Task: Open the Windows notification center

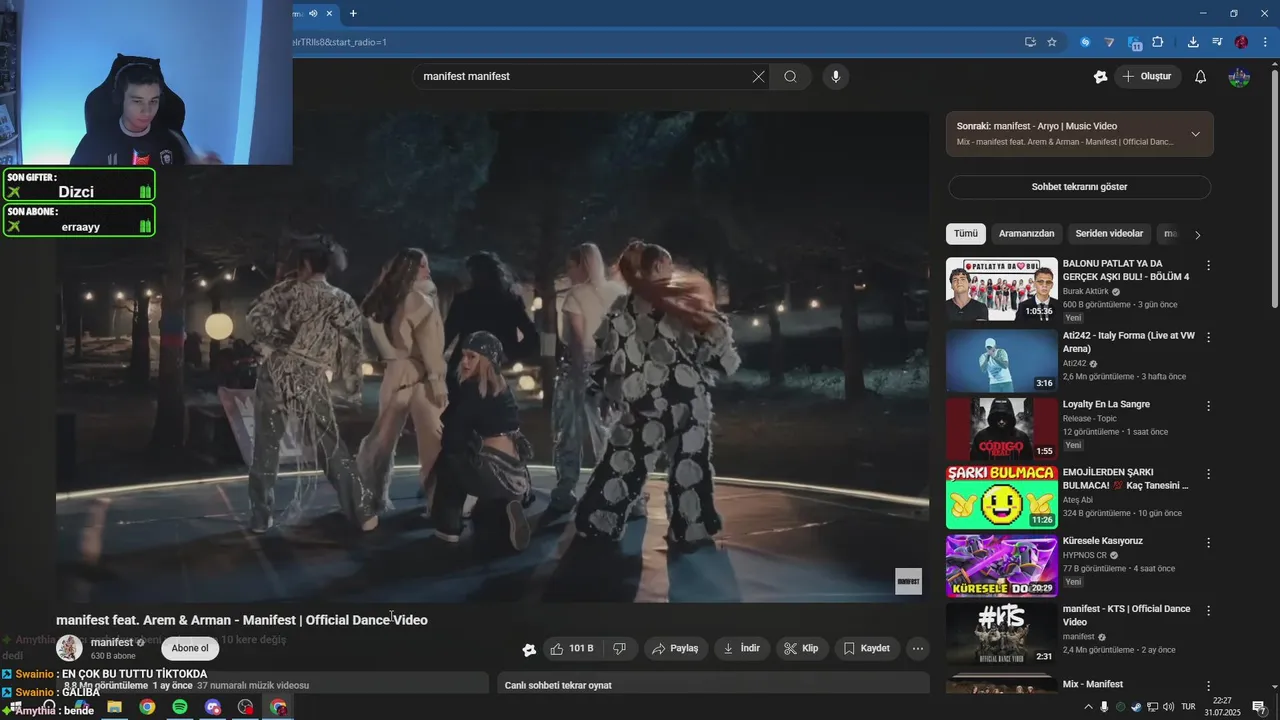Action: tap(1259, 707)
